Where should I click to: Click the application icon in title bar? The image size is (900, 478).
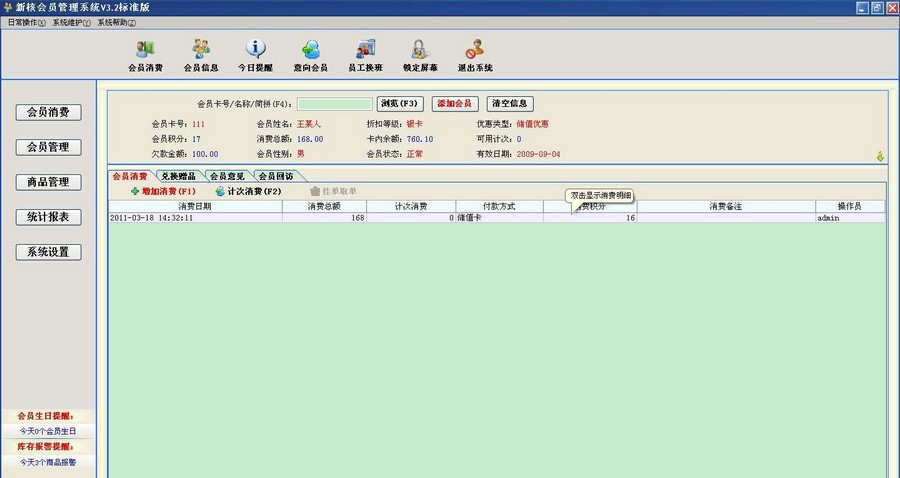click(x=7, y=7)
